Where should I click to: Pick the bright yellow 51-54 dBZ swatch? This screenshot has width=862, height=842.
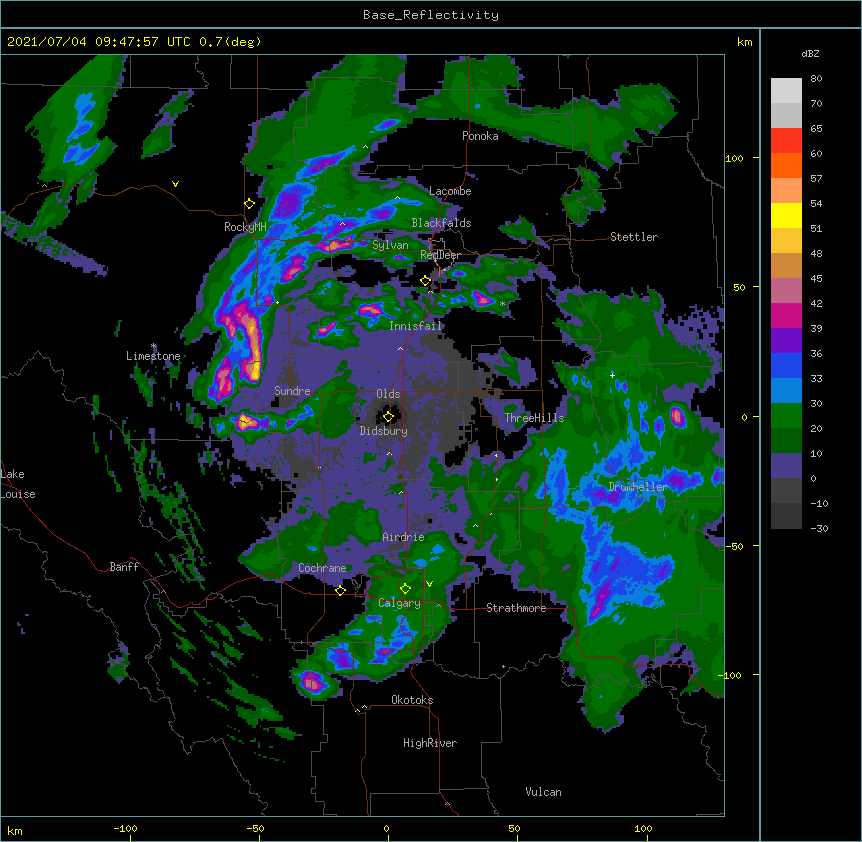[786, 215]
